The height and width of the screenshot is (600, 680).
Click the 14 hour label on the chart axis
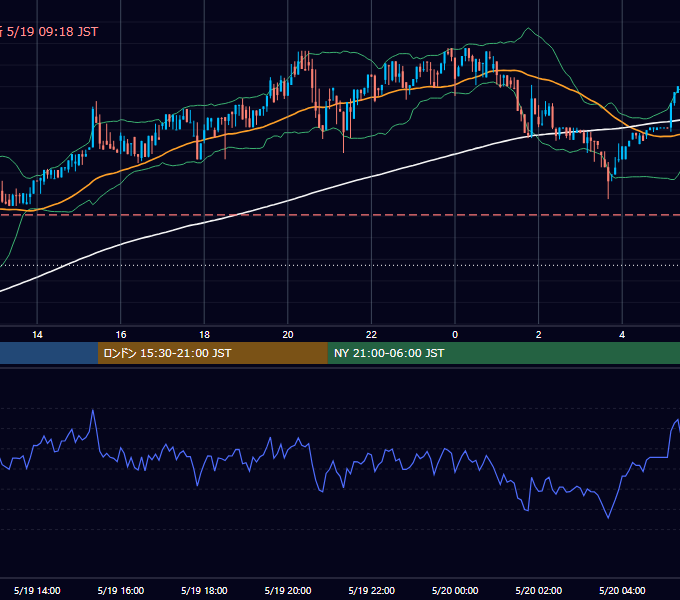coord(37,335)
